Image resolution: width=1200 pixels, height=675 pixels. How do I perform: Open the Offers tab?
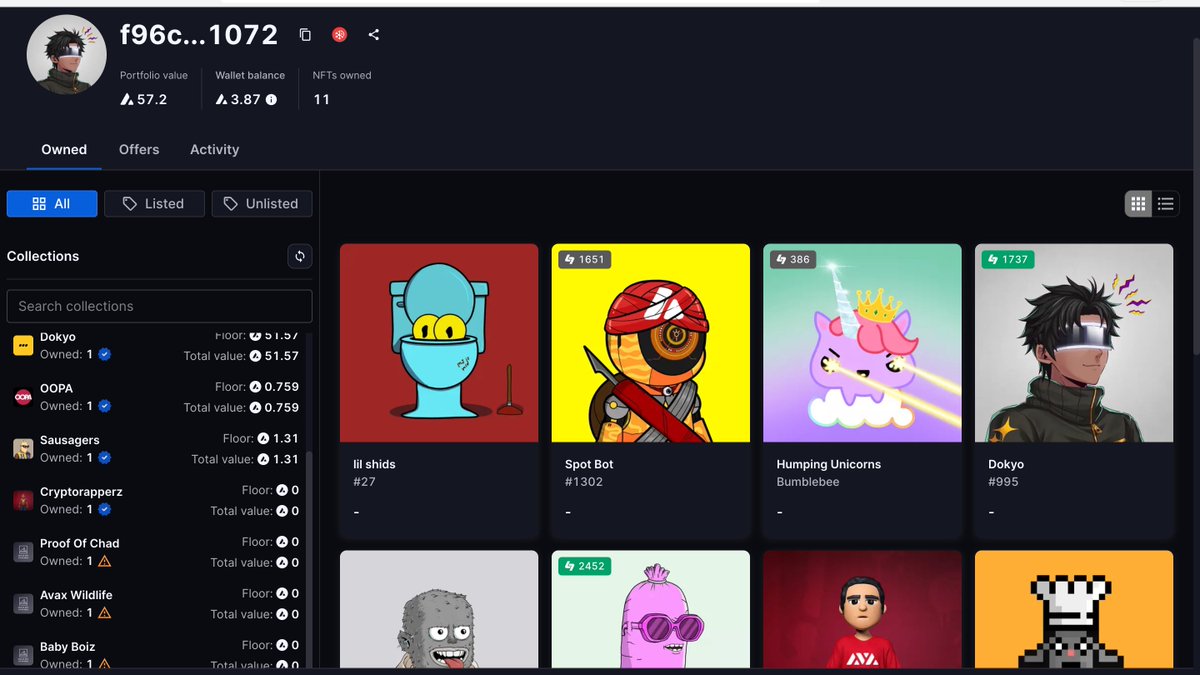click(x=139, y=150)
